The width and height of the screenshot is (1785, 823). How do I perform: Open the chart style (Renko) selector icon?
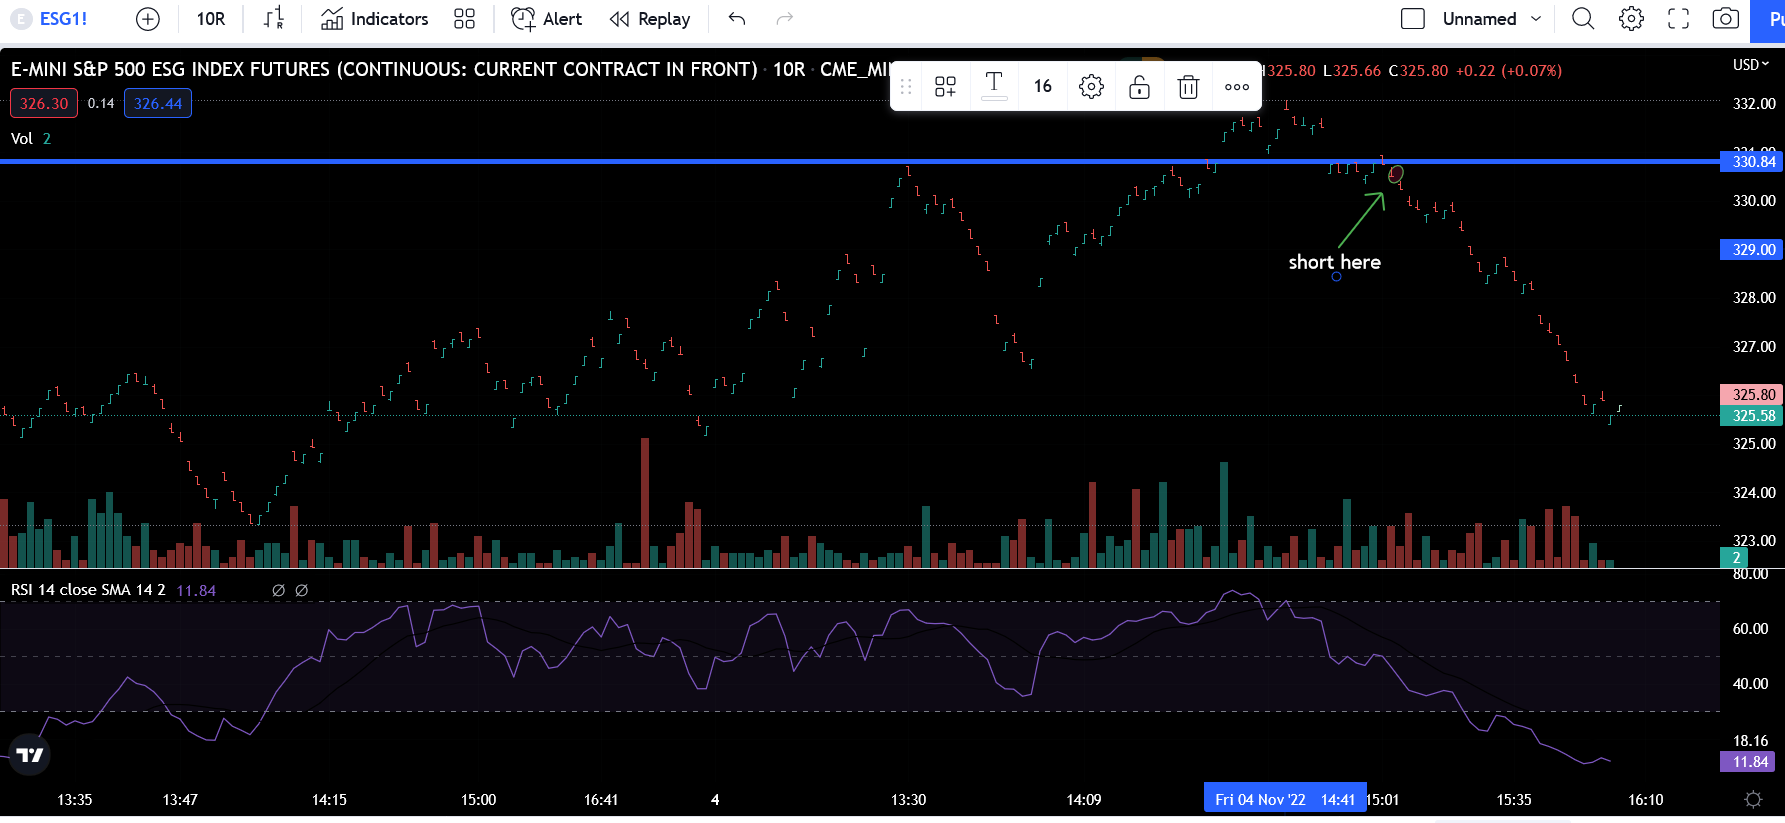[x=273, y=19]
